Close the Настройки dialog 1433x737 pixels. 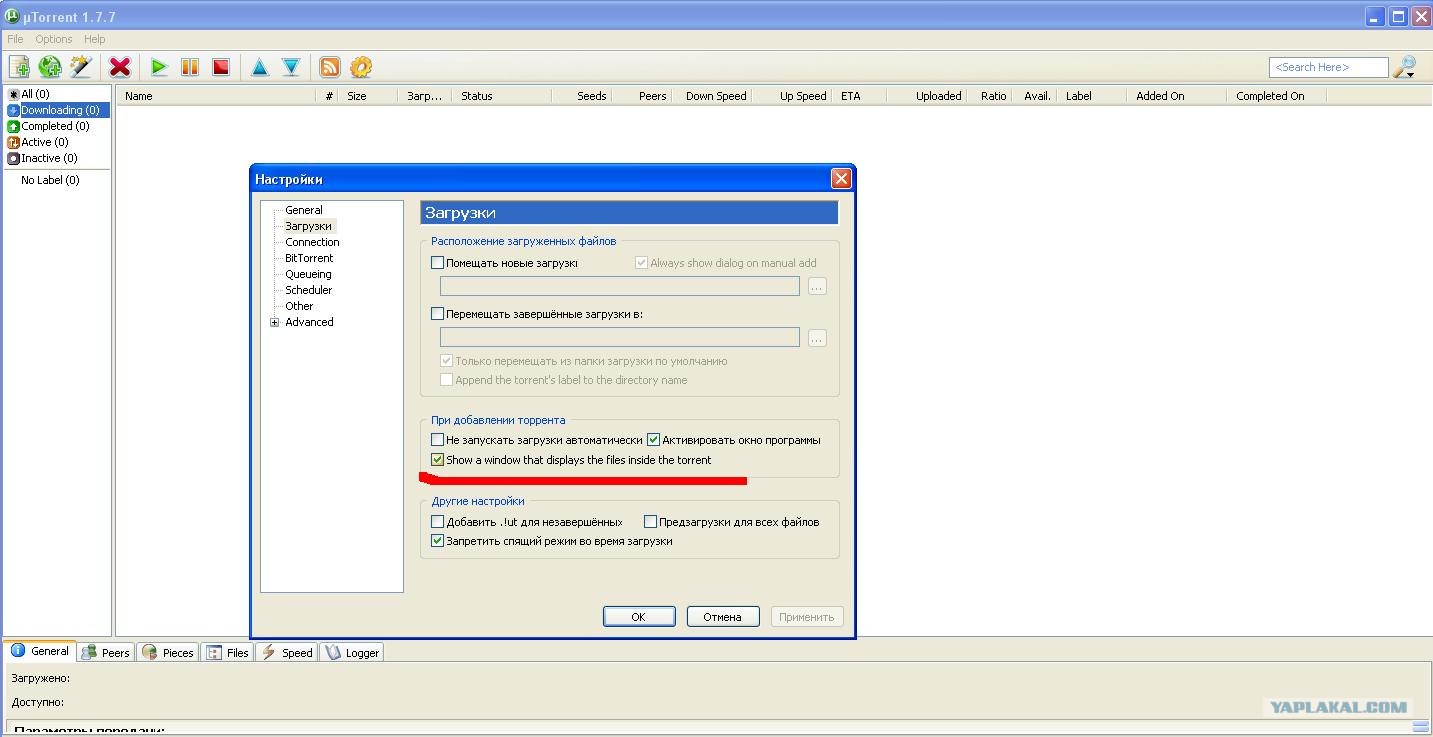coord(841,179)
